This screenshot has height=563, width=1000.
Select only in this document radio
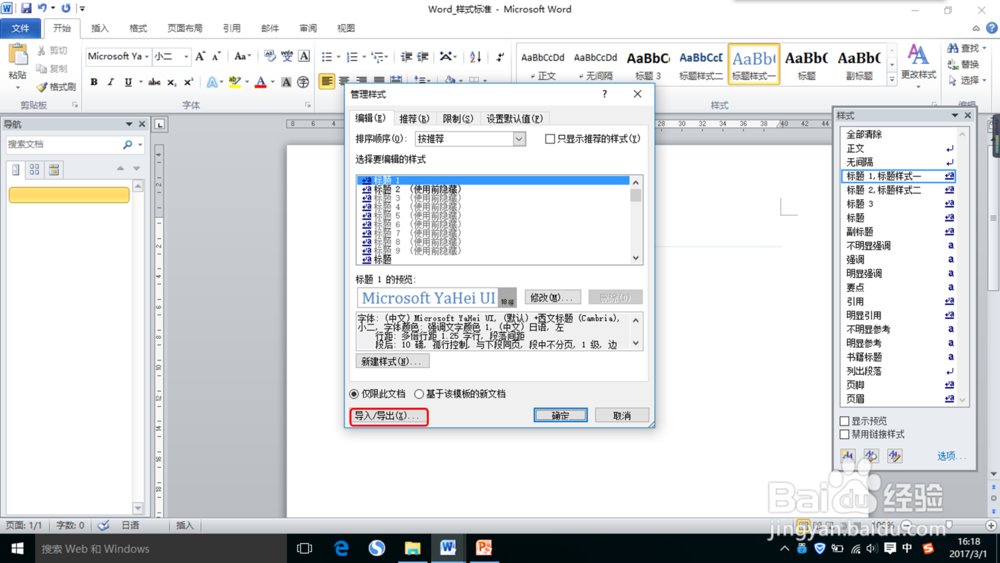tap(354, 394)
